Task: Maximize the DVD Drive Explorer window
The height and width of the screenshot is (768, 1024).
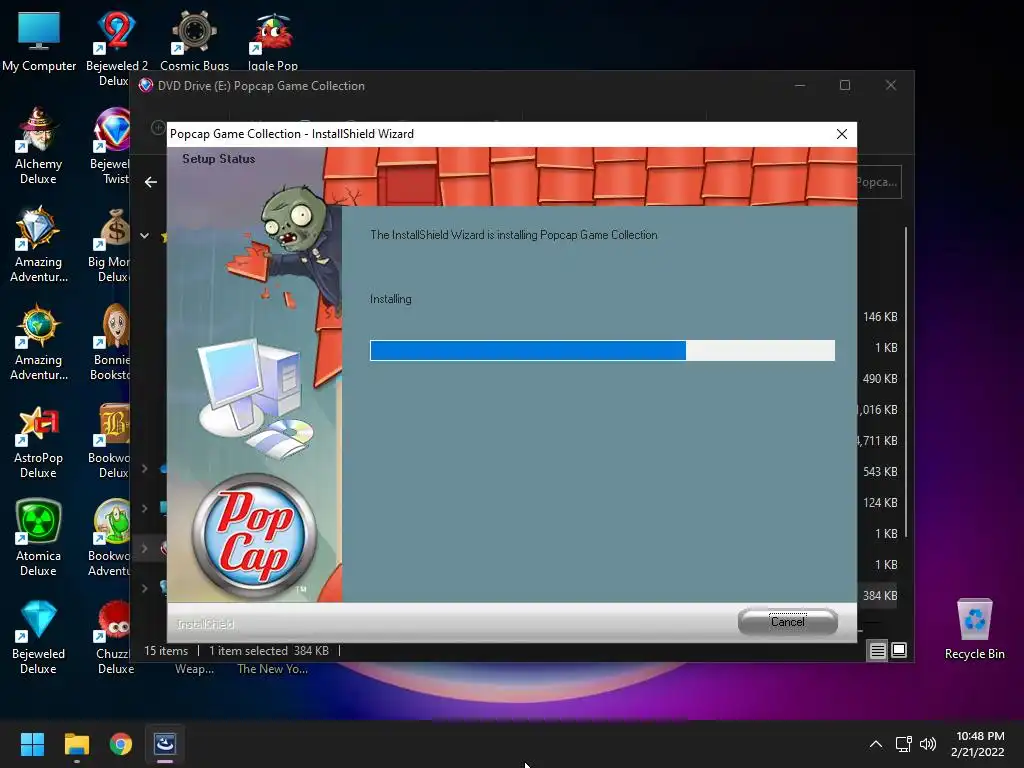Action: coord(845,86)
